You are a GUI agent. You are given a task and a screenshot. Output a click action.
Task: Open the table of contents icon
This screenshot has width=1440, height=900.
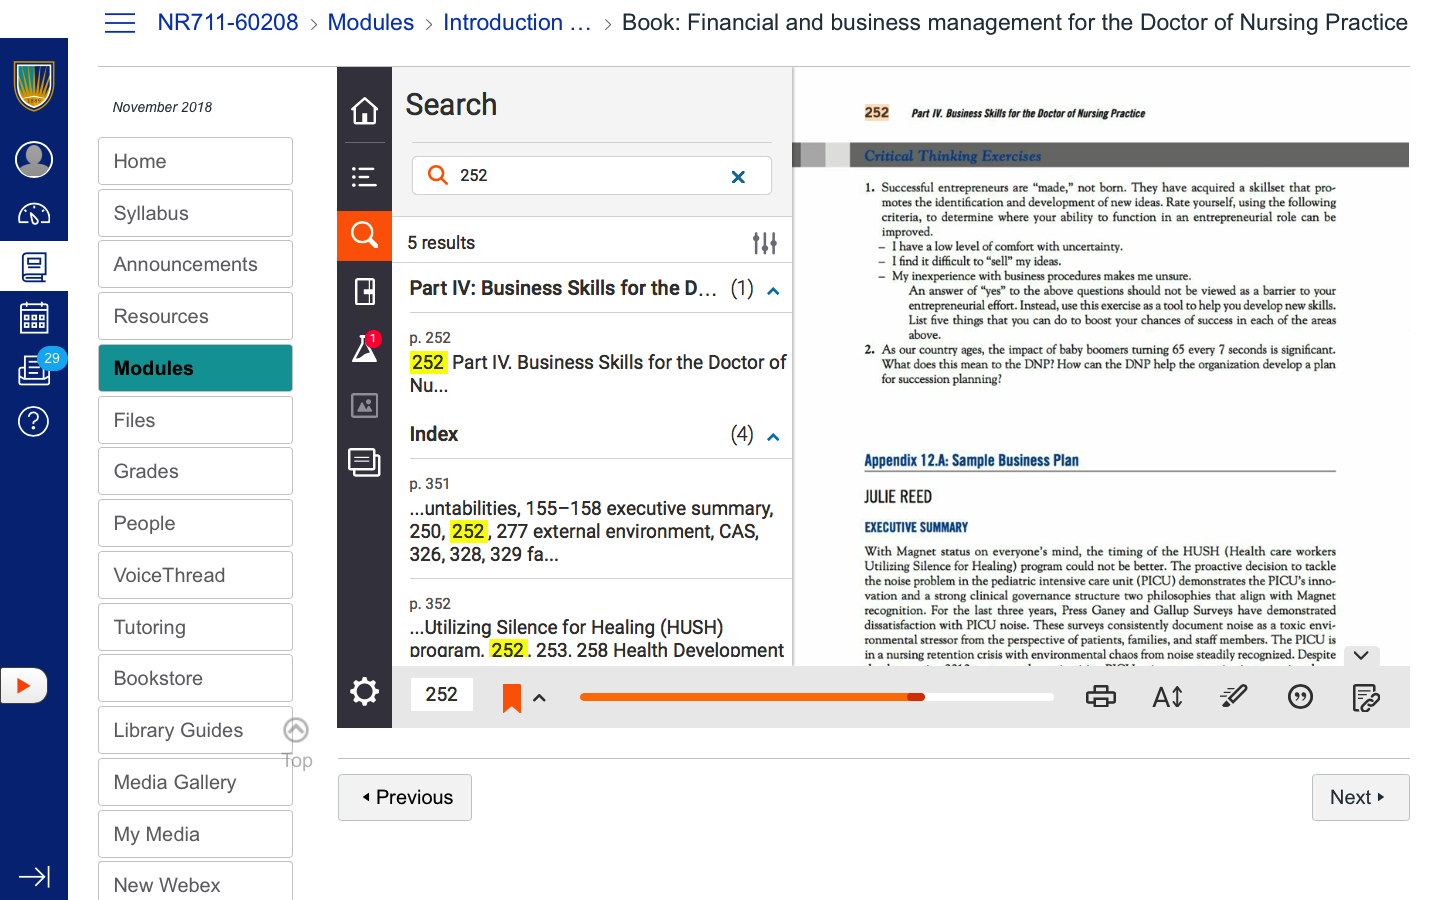[364, 177]
